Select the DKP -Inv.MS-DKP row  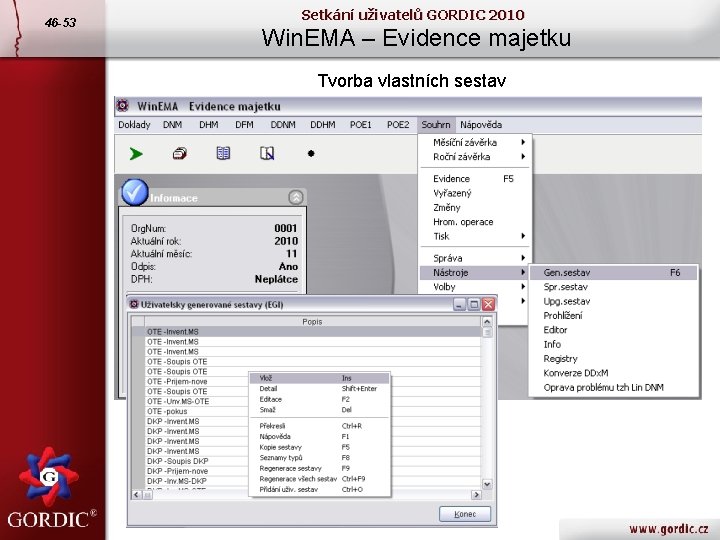click(x=197, y=481)
